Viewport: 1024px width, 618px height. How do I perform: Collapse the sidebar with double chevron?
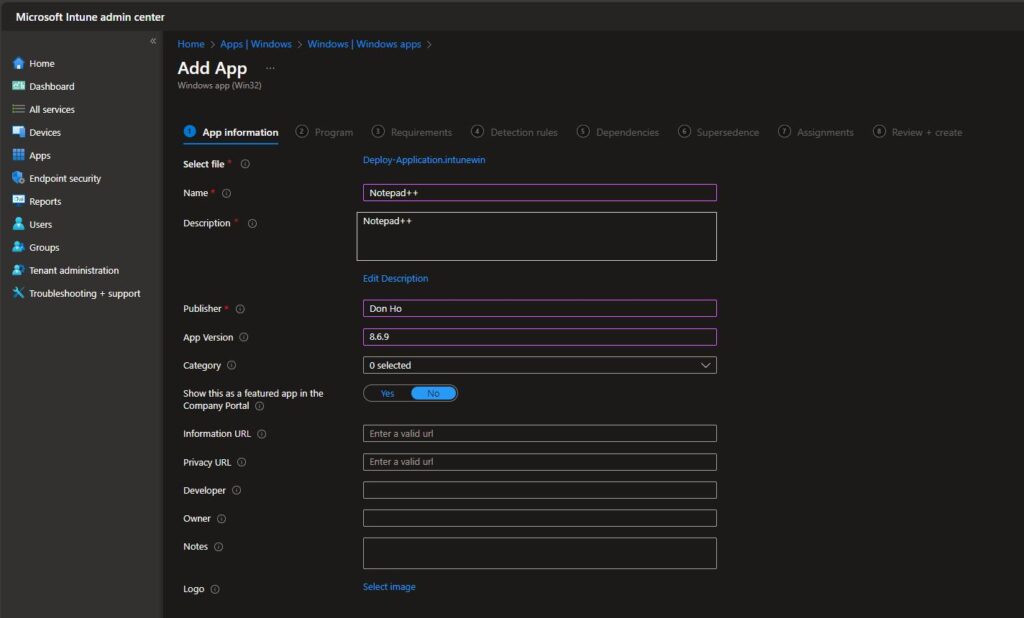tap(153, 41)
